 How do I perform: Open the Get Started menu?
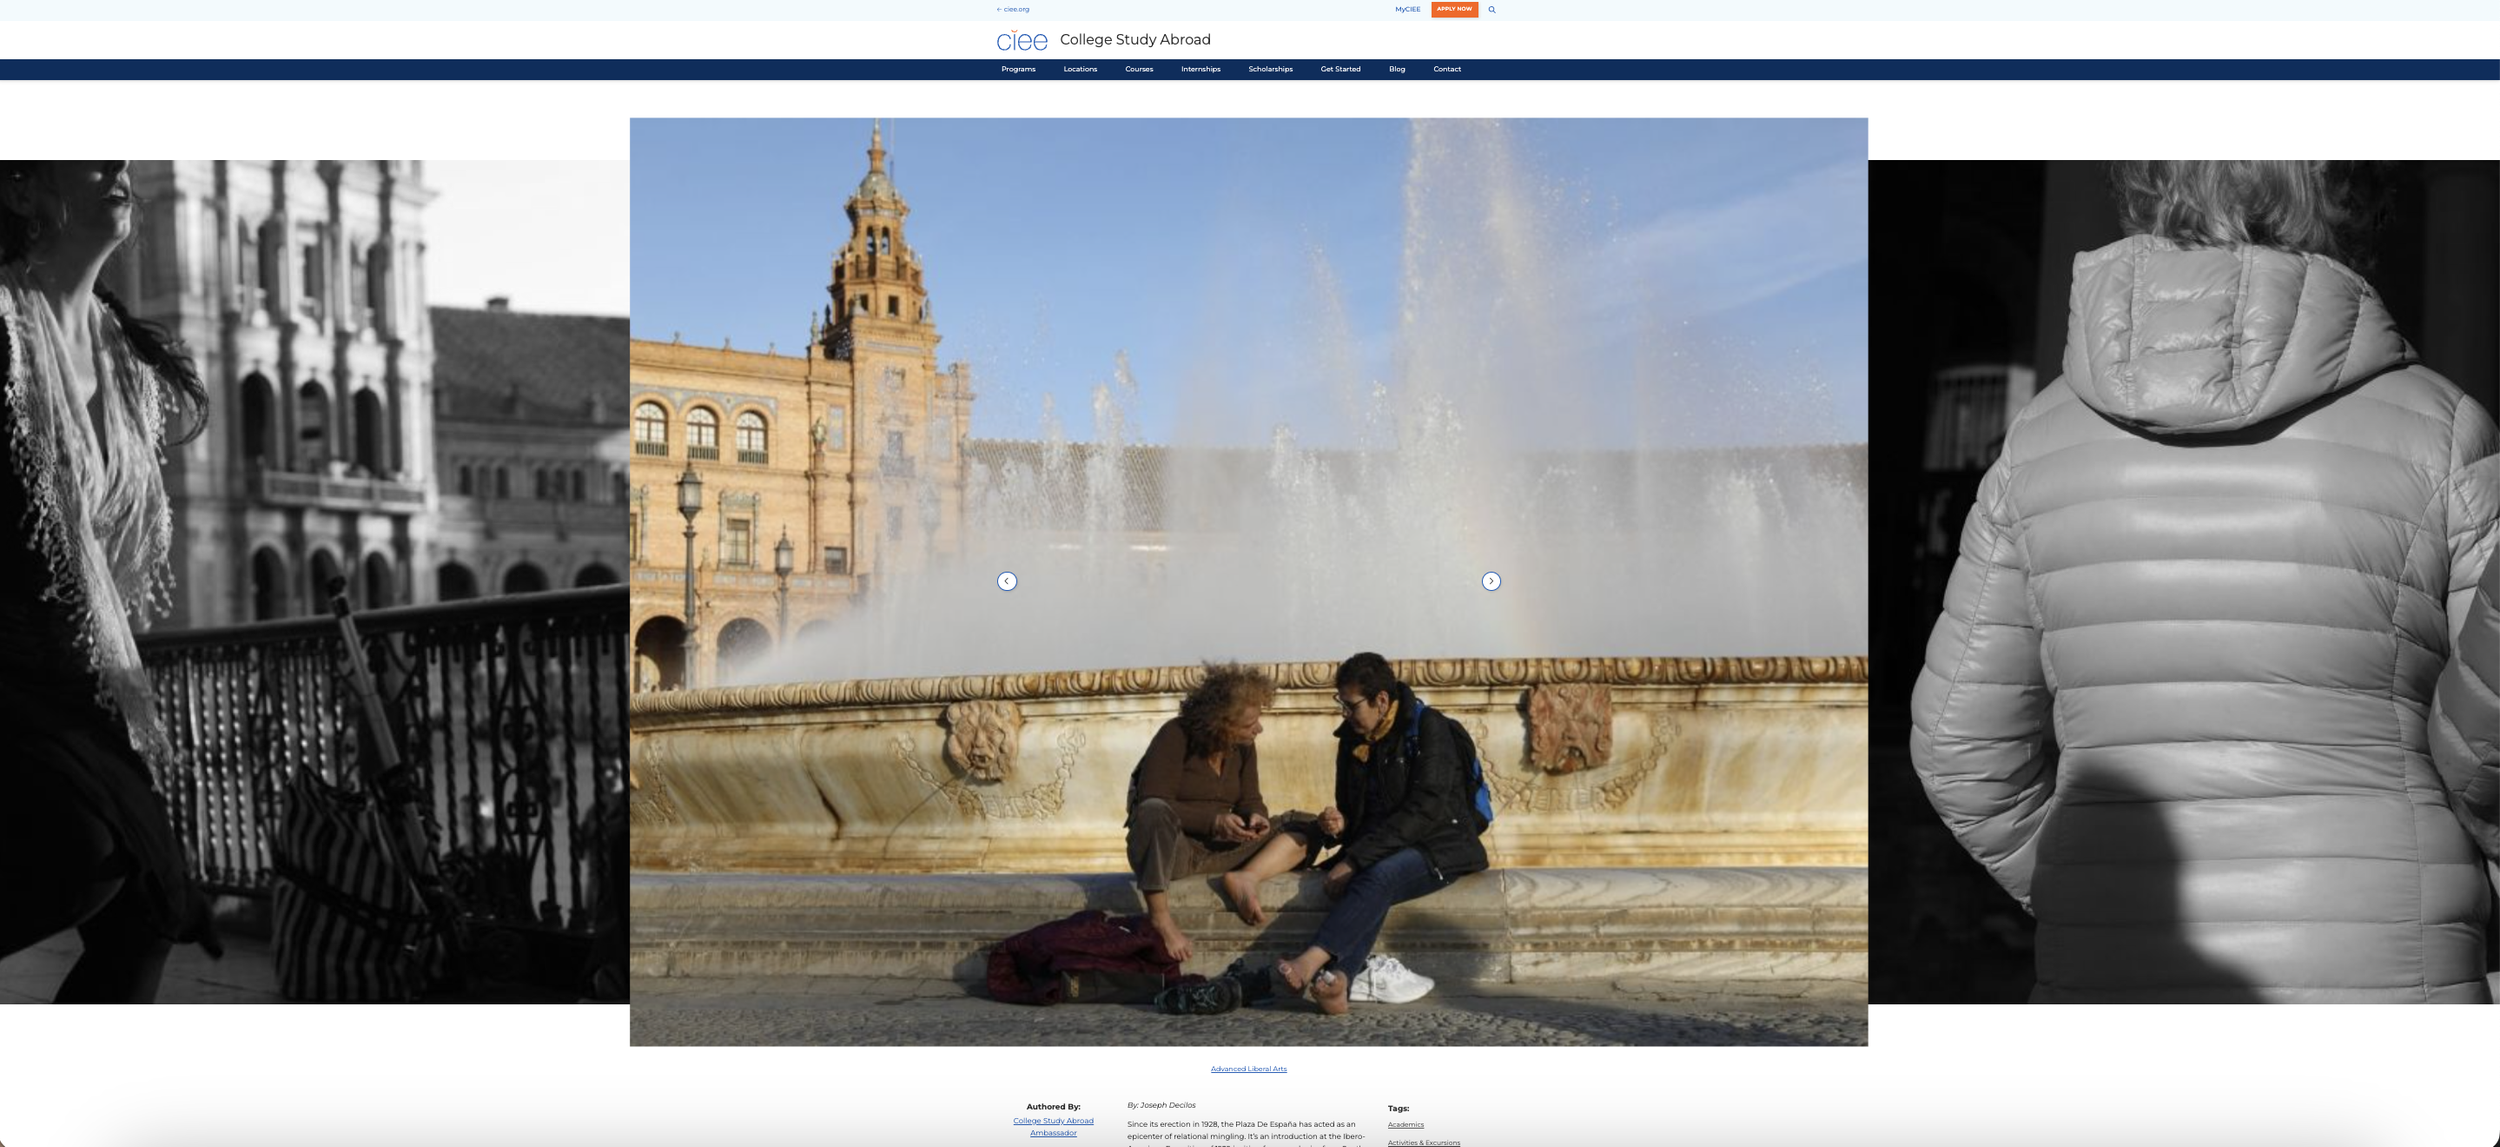[x=1340, y=69]
